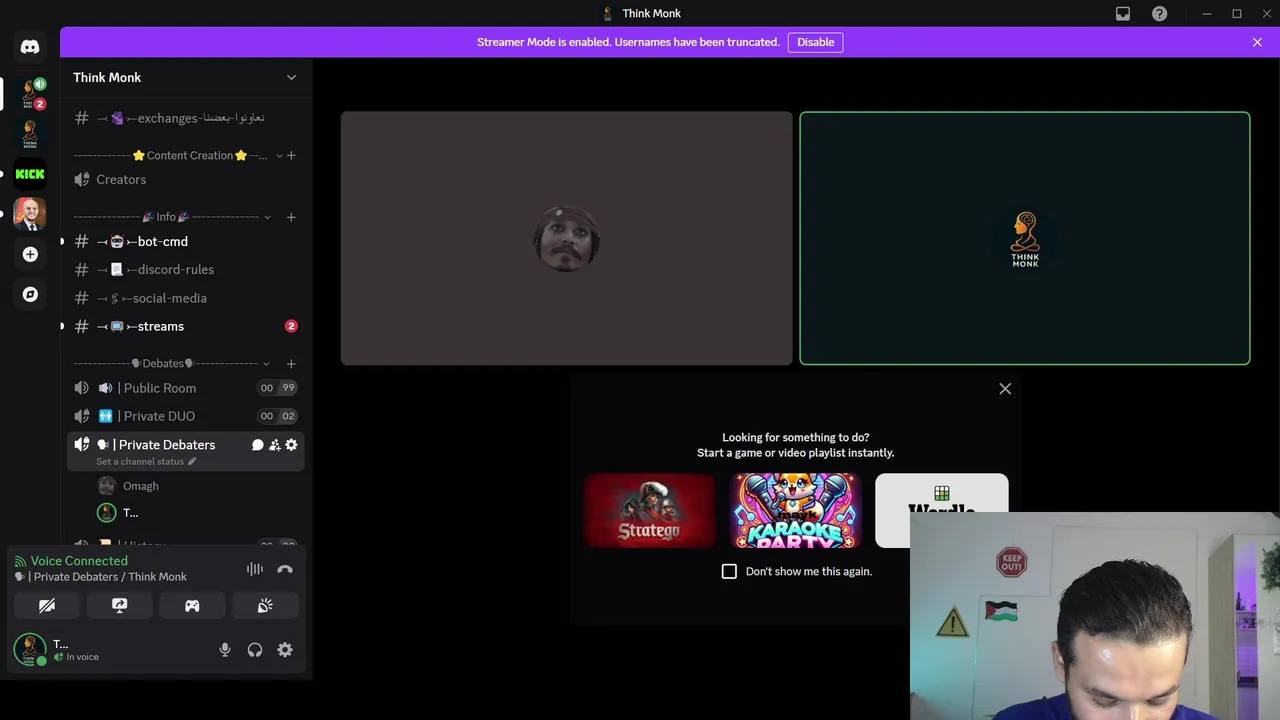Launch the Stratego activity
The image size is (1280, 720).
pyautogui.click(x=650, y=511)
